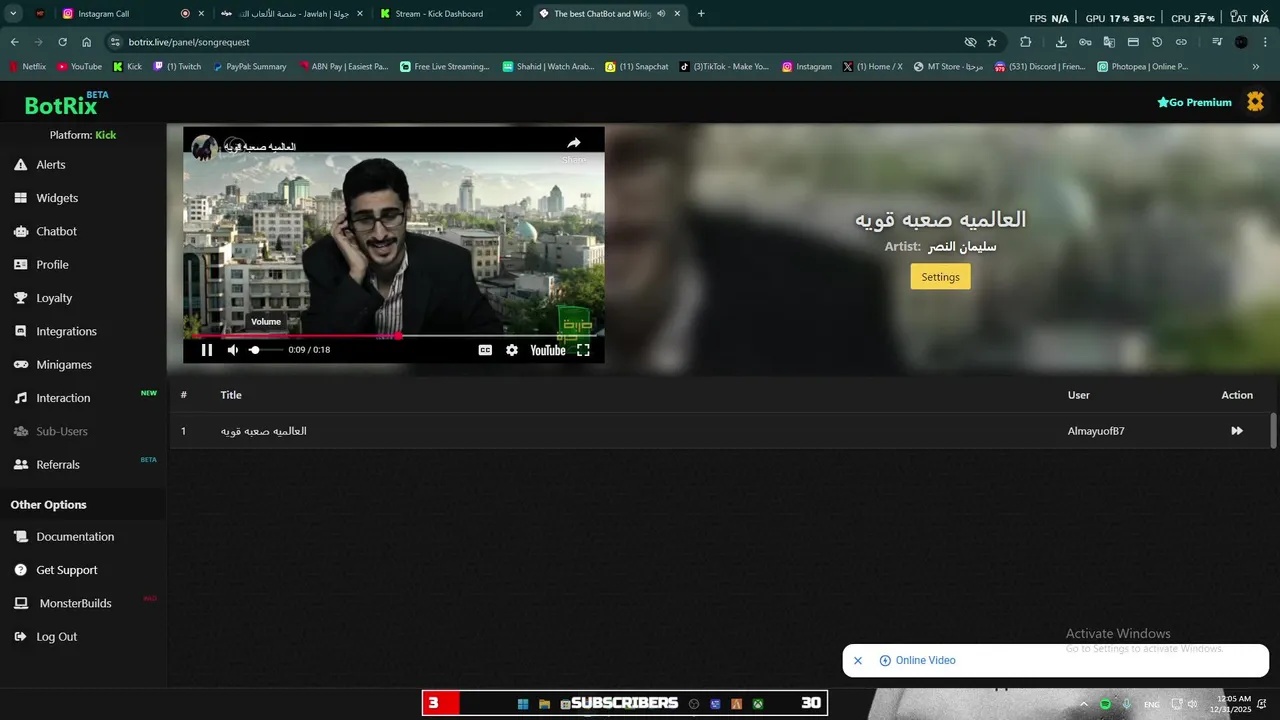Reload the current page
Image resolution: width=1280 pixels, height=720 pixels.
pos(62,42)
